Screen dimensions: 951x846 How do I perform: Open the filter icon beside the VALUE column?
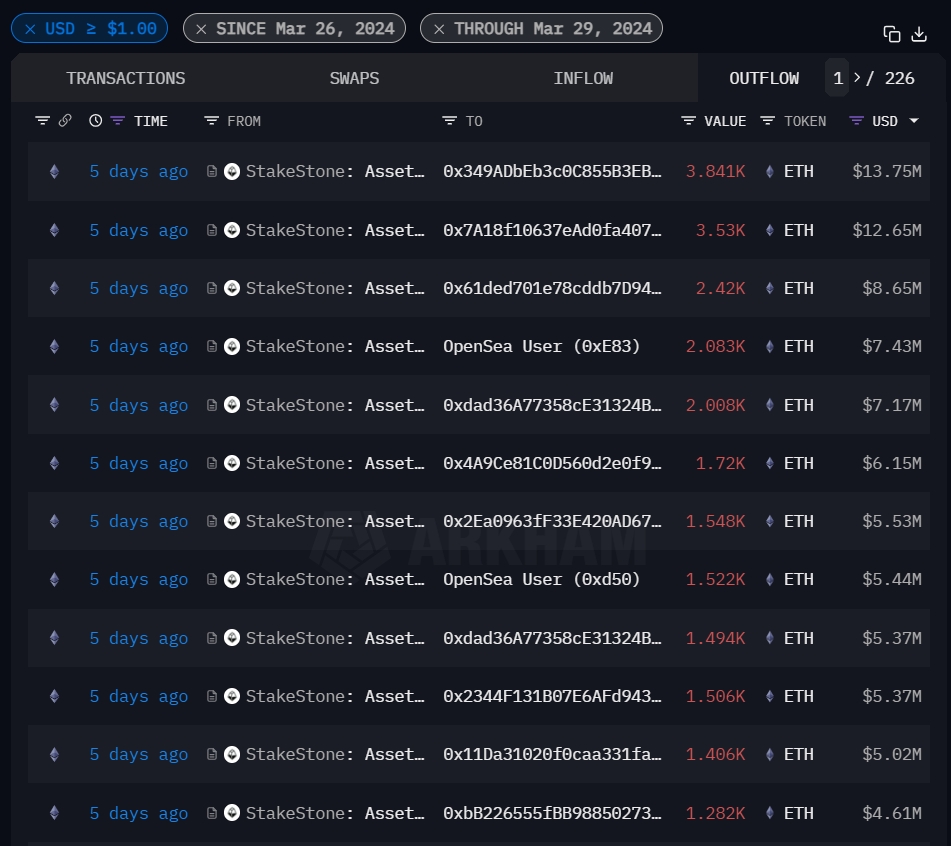coord(689,121)
